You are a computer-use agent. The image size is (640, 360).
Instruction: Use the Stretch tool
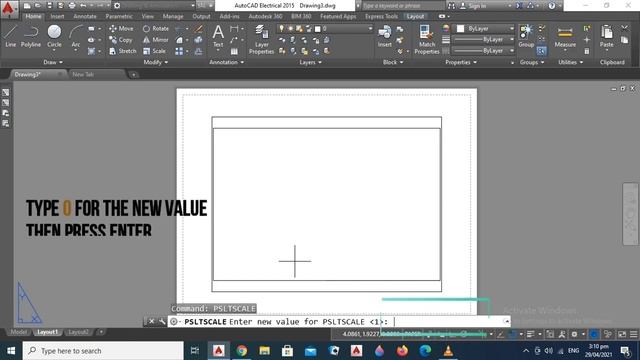point(123,51)
